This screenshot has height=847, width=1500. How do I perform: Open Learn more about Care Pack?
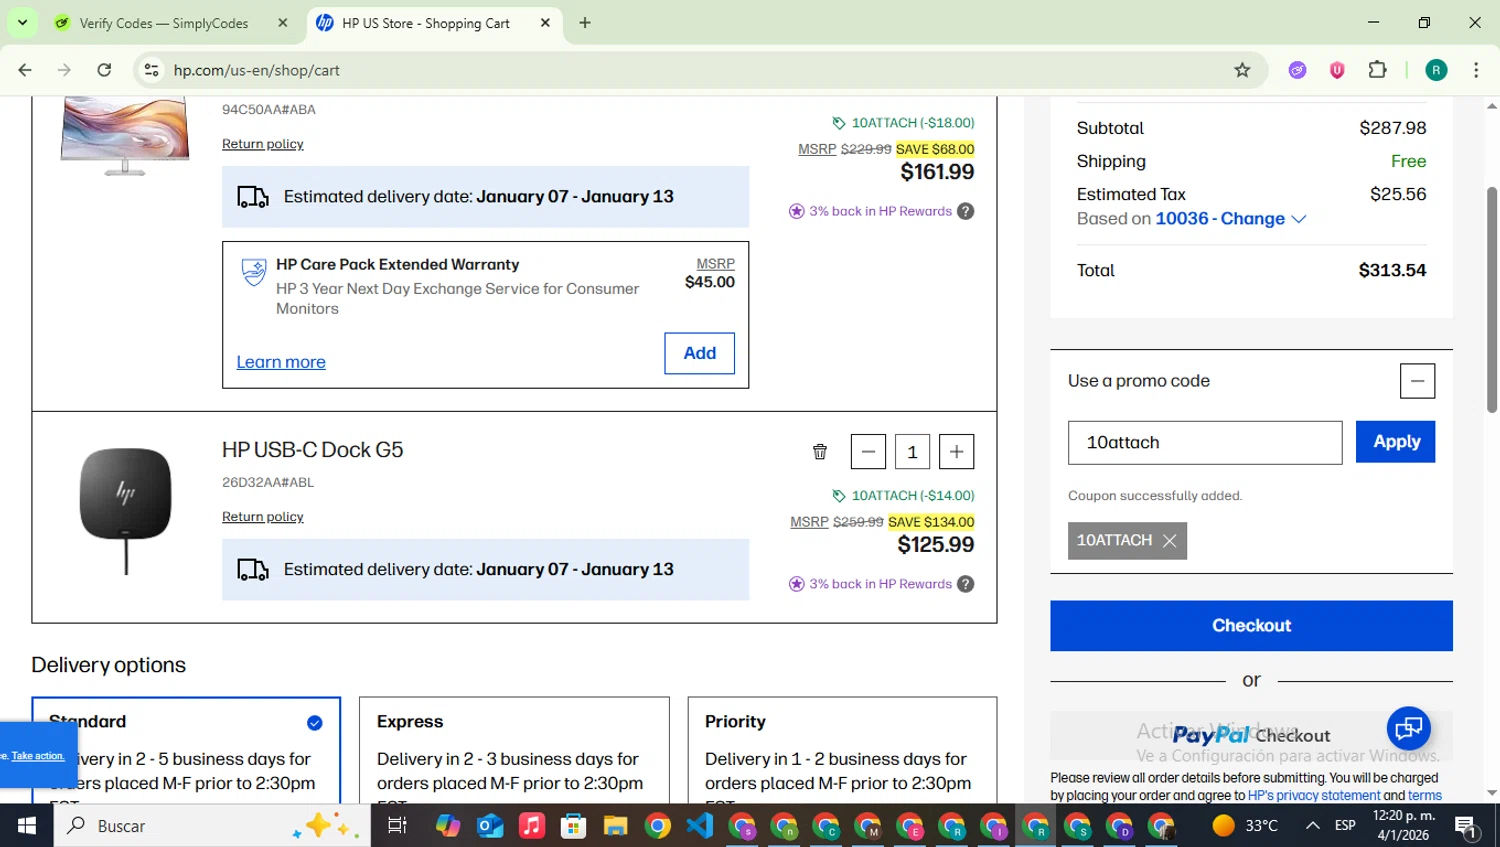coord(281,362)
